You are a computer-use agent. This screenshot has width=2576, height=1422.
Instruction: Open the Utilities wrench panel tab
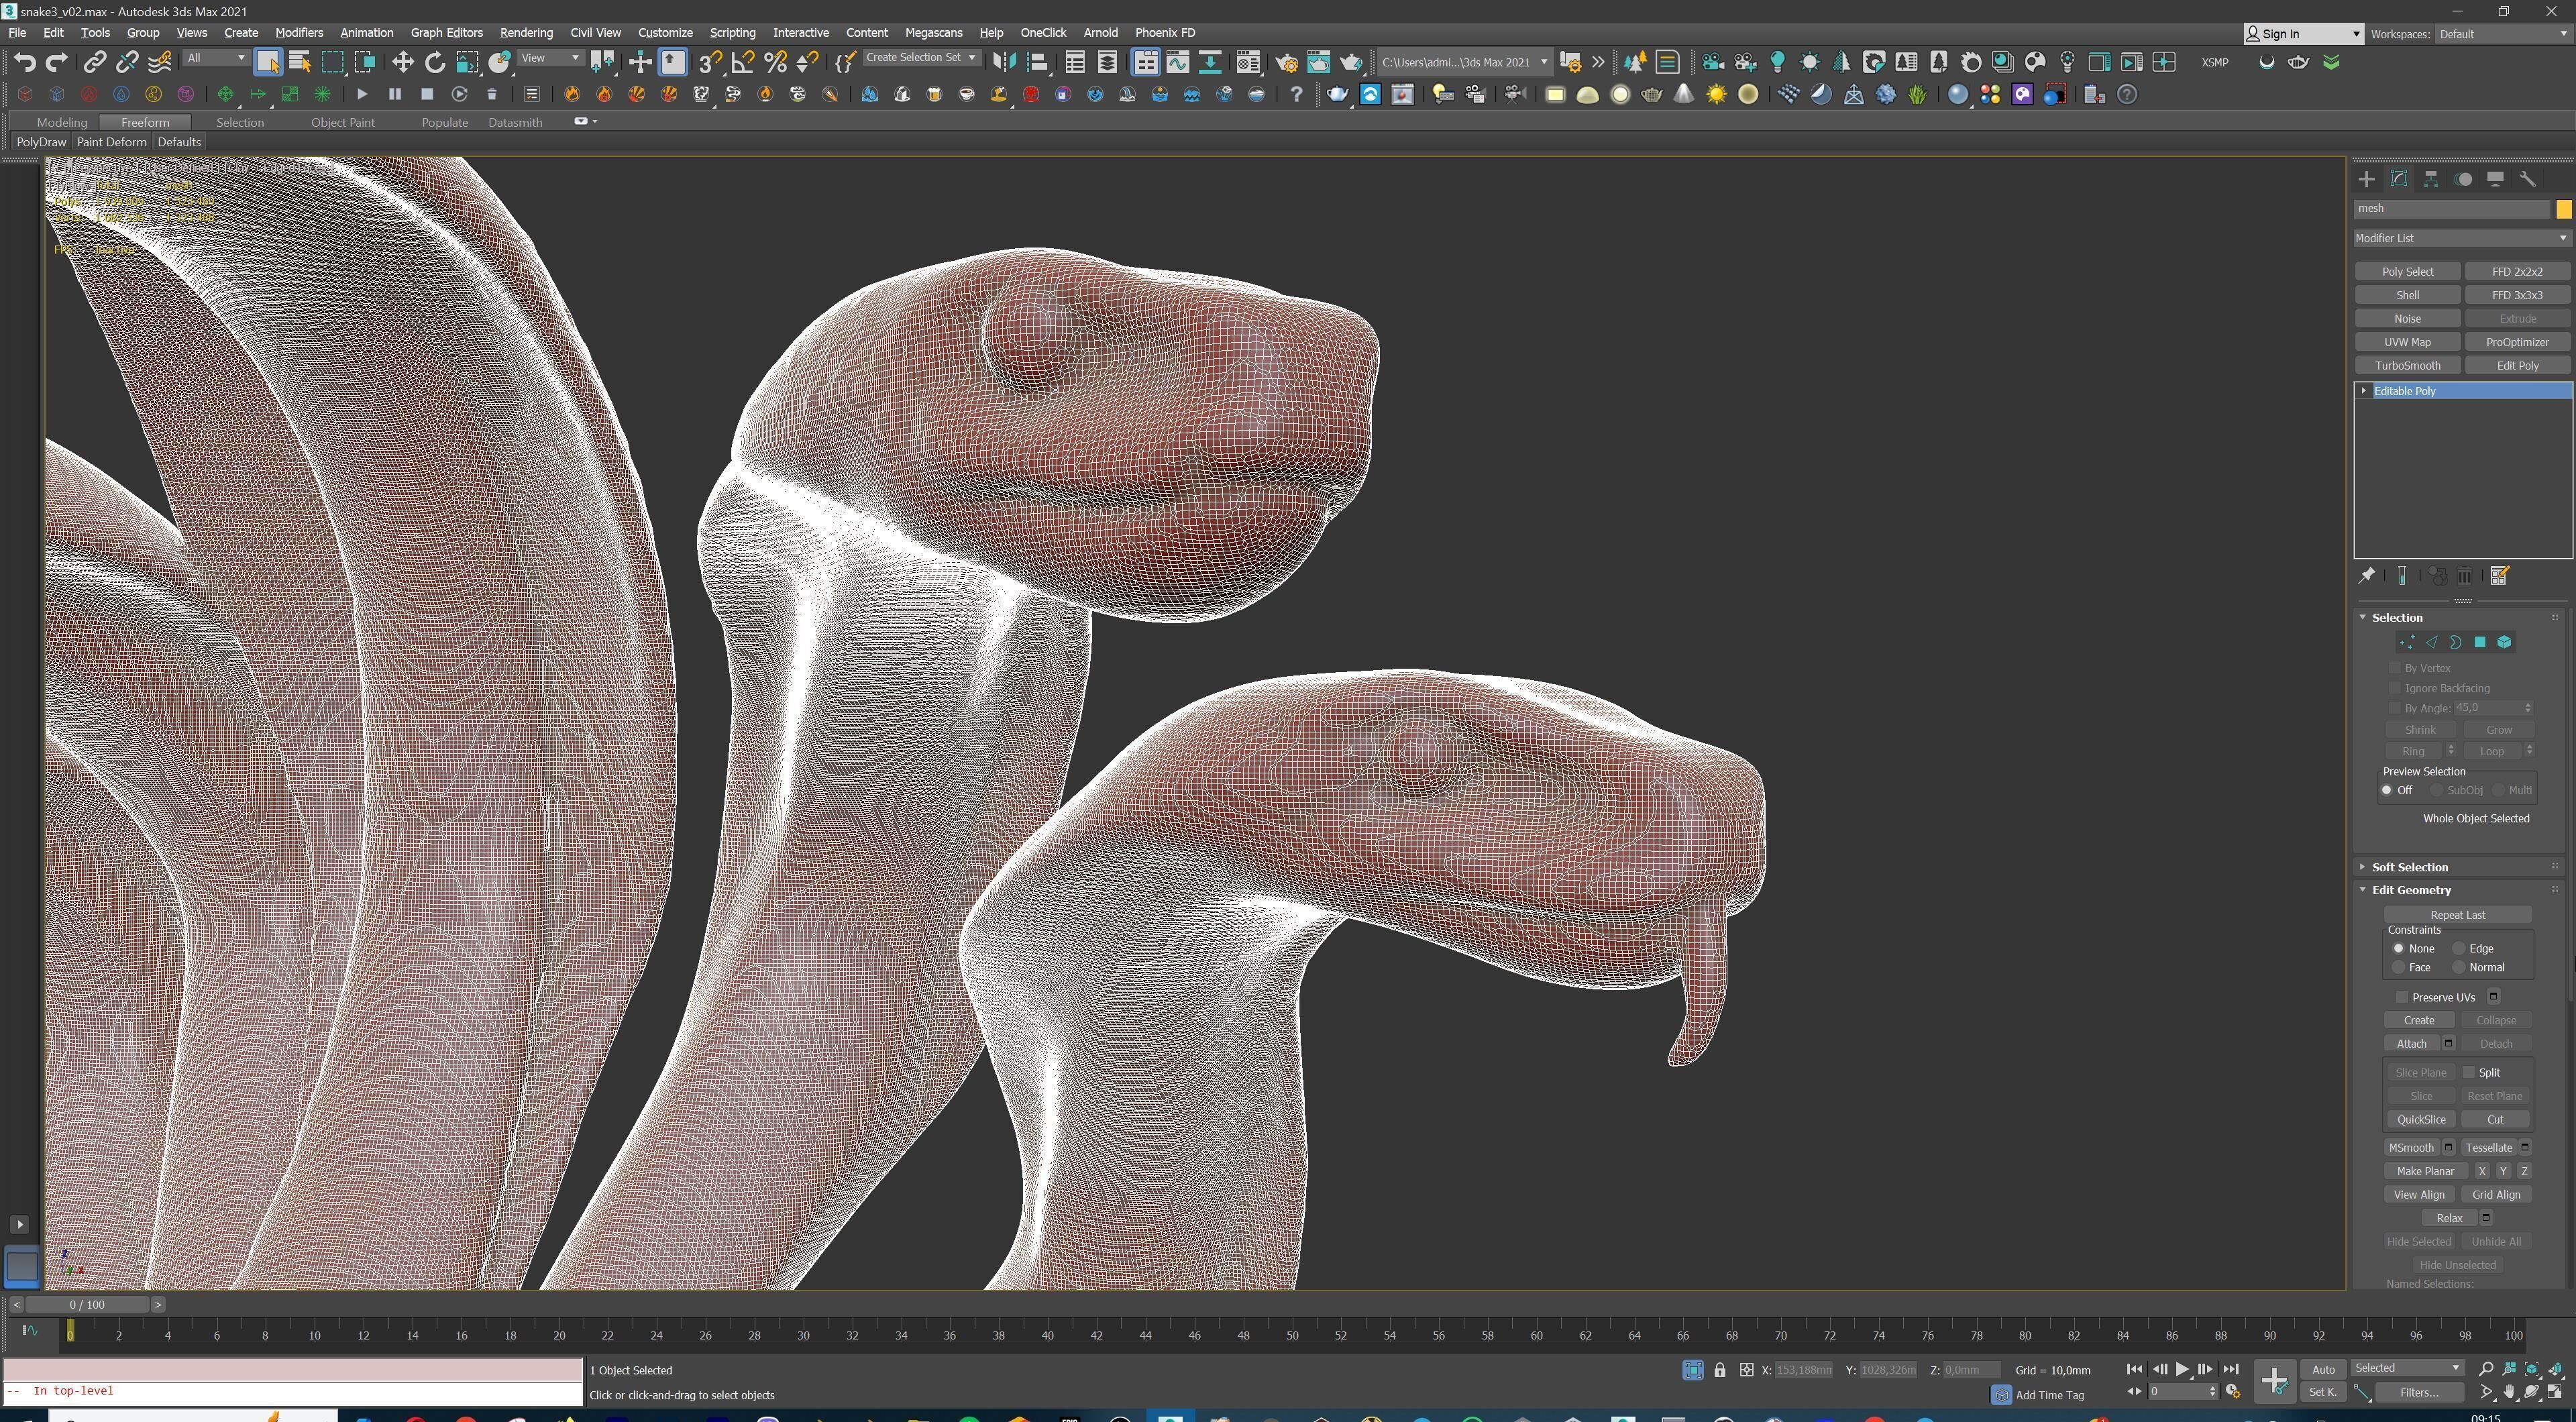(2527, 179)
